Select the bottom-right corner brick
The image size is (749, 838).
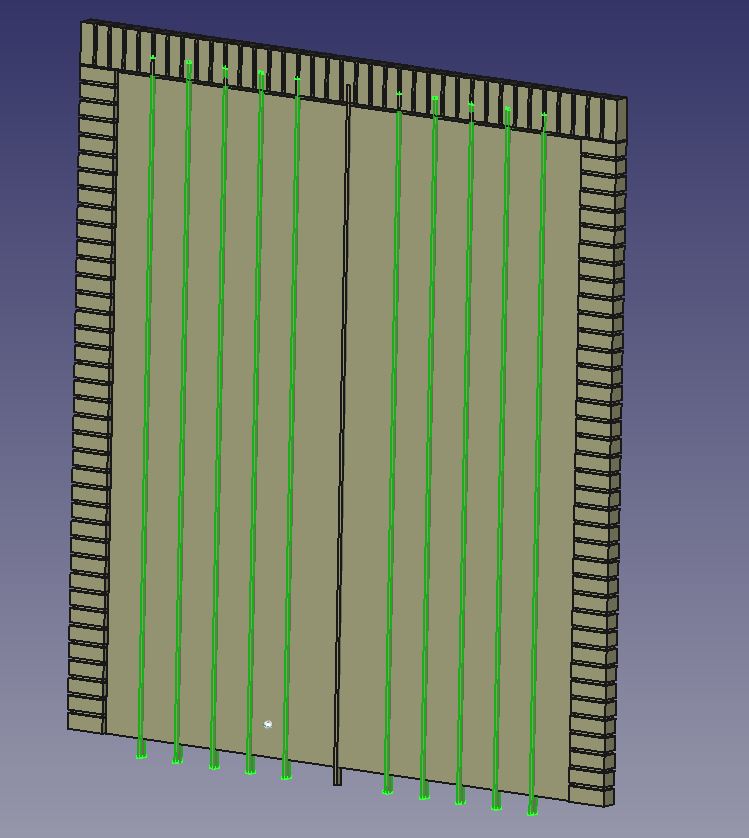pyautogui.click(x=591, y=796)
